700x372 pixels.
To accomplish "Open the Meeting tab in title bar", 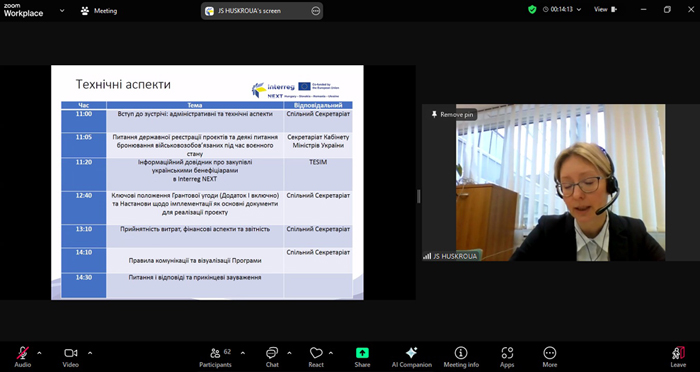I will (99, 11).
